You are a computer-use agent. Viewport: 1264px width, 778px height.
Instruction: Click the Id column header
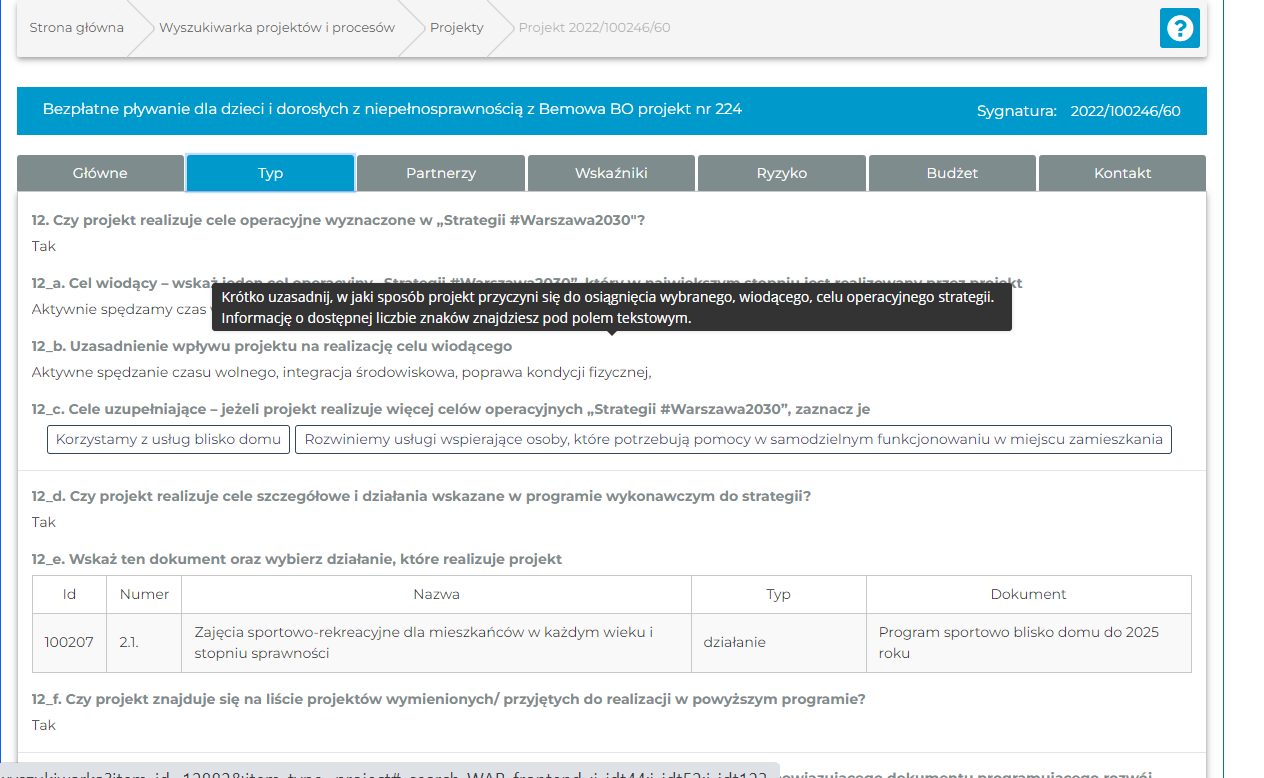point(69,594)
